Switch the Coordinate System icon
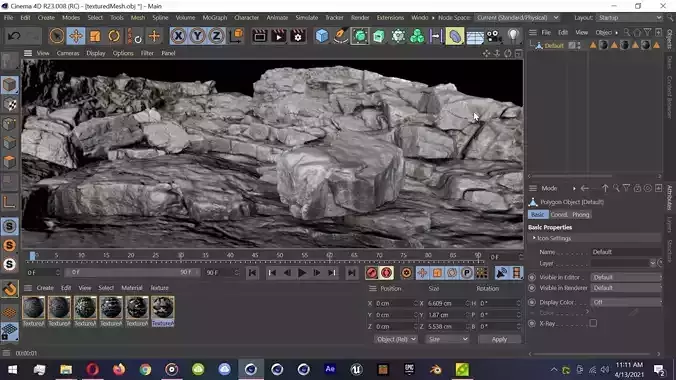This screenshot has width=676, height=380. [236, 36]
